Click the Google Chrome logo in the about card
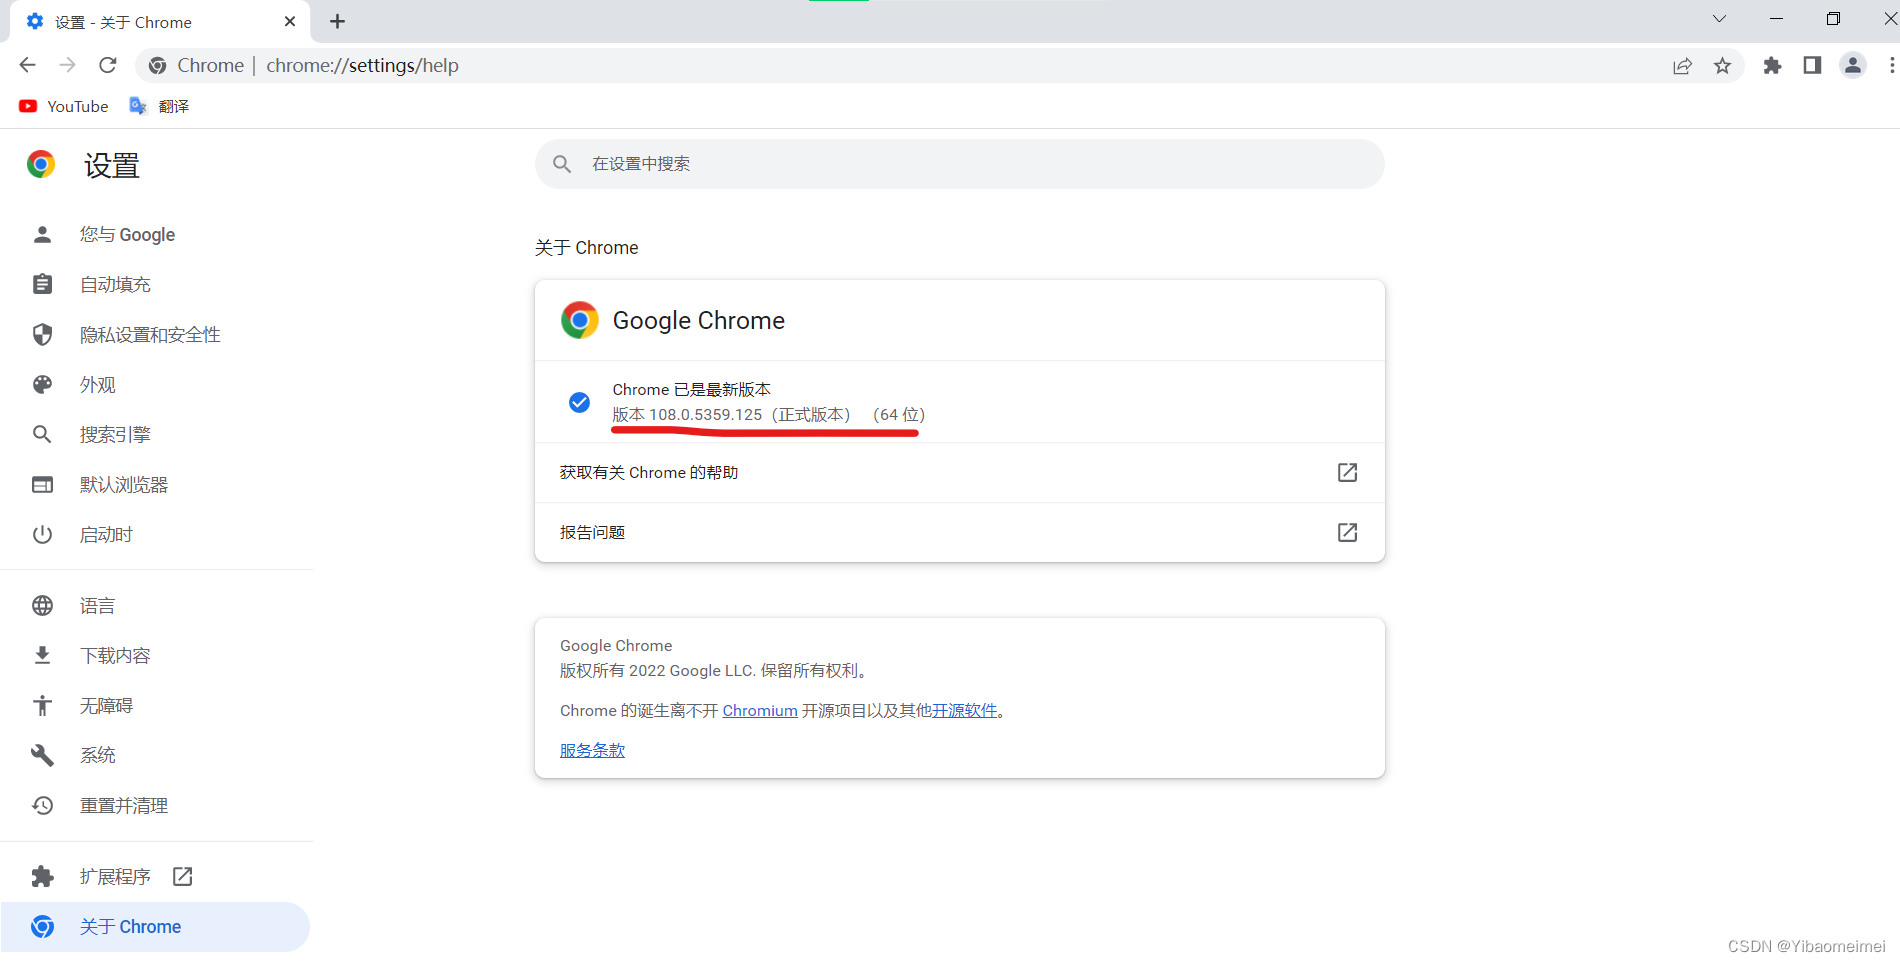 coord(579,320)
